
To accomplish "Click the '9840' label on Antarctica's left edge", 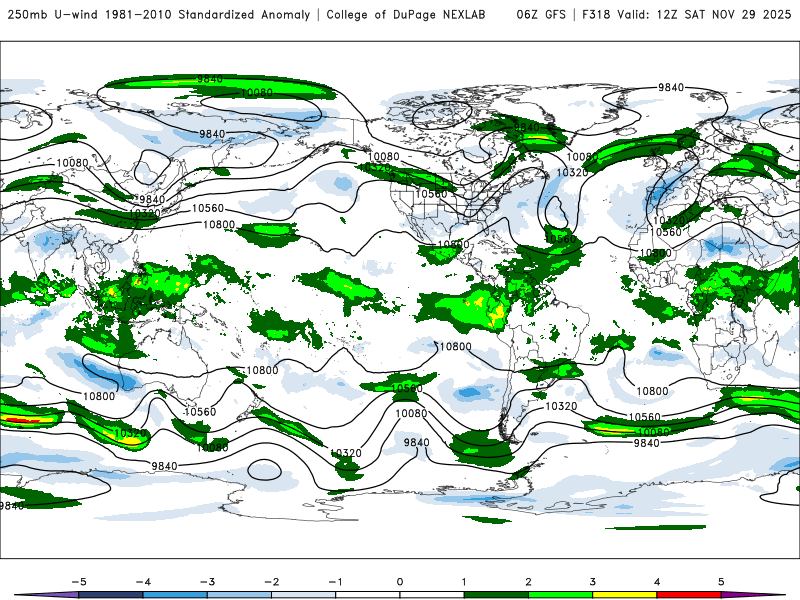I will [x=12, y=506].
